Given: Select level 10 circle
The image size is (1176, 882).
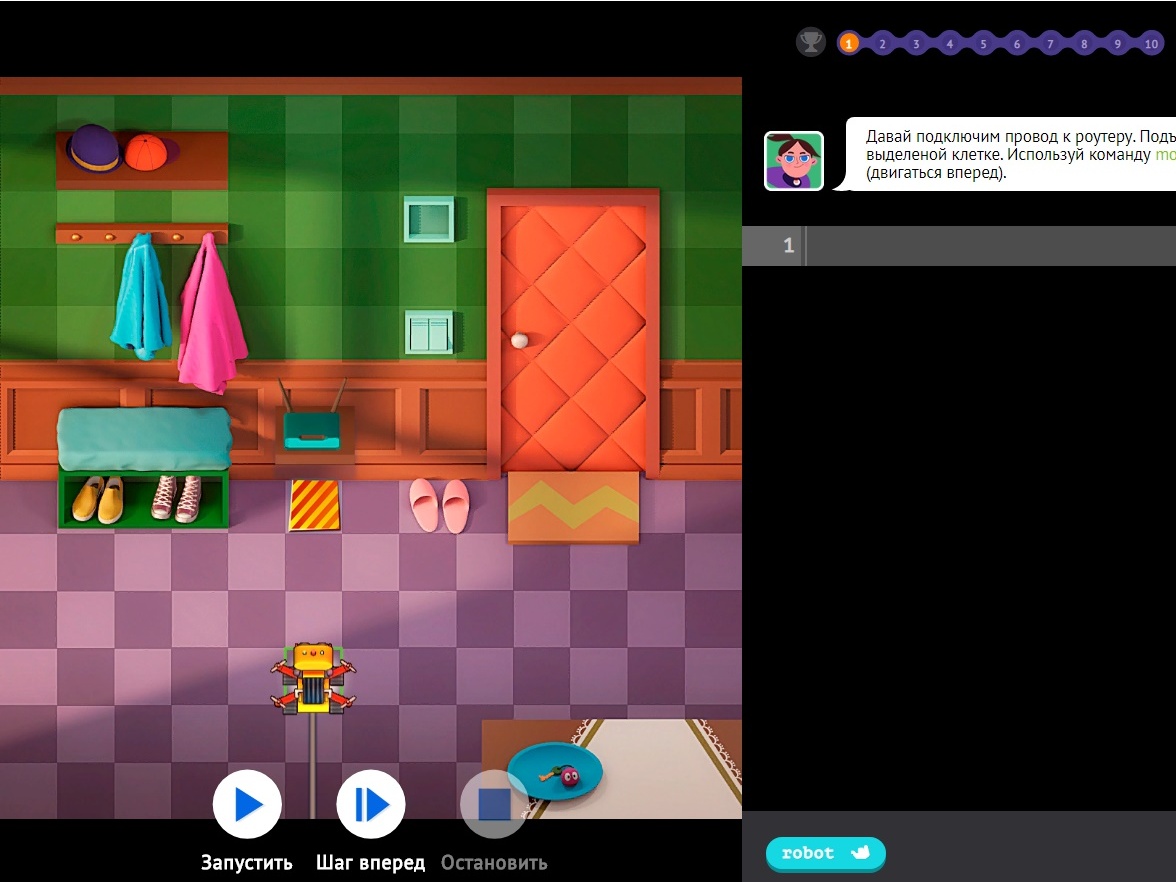Looking at the screenshot, I should point(1152,43).
